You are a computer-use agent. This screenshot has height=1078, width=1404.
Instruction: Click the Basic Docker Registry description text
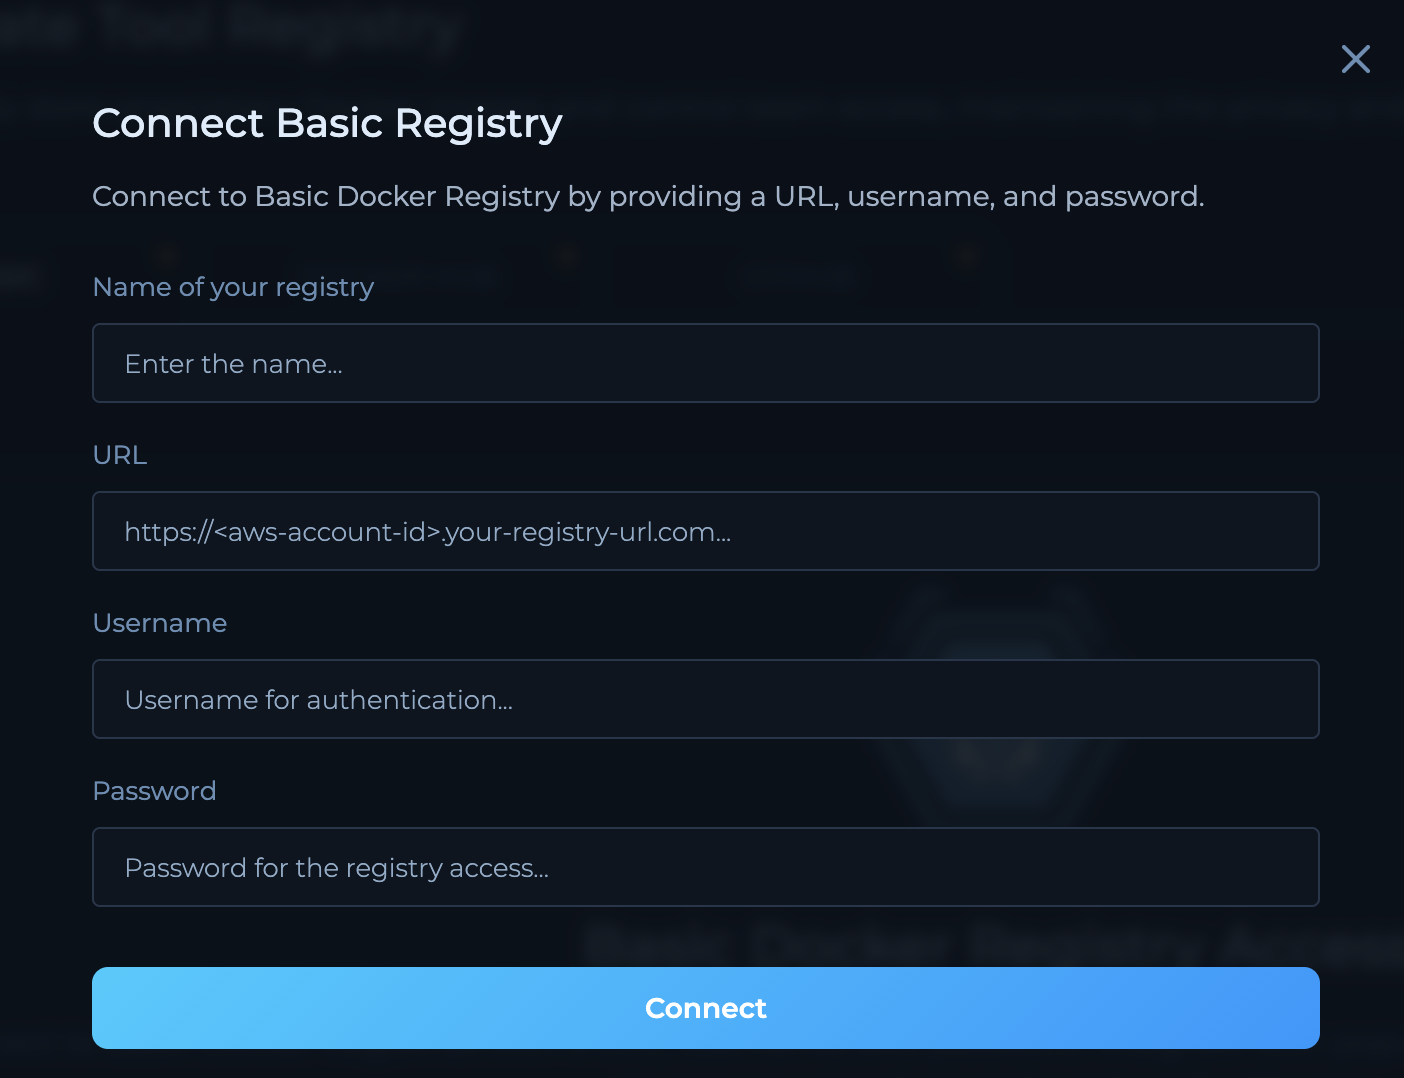pos(648,196)
